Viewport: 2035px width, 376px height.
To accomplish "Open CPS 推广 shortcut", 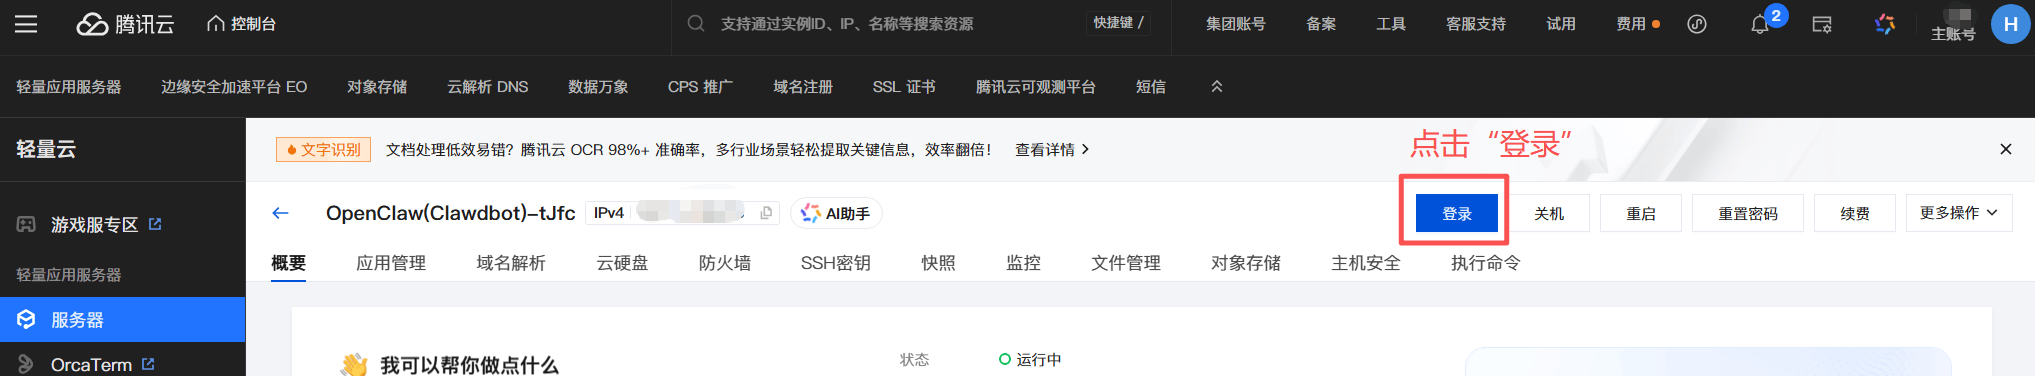I will click(x=700, y=87).
